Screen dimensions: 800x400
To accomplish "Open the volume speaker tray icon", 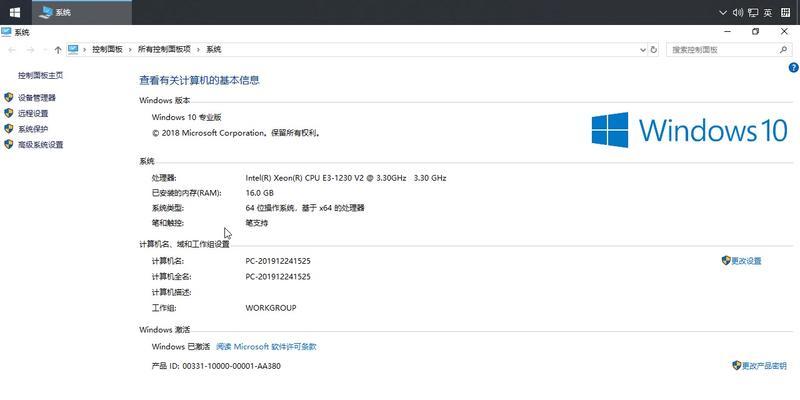I will (x=738, y=13).
